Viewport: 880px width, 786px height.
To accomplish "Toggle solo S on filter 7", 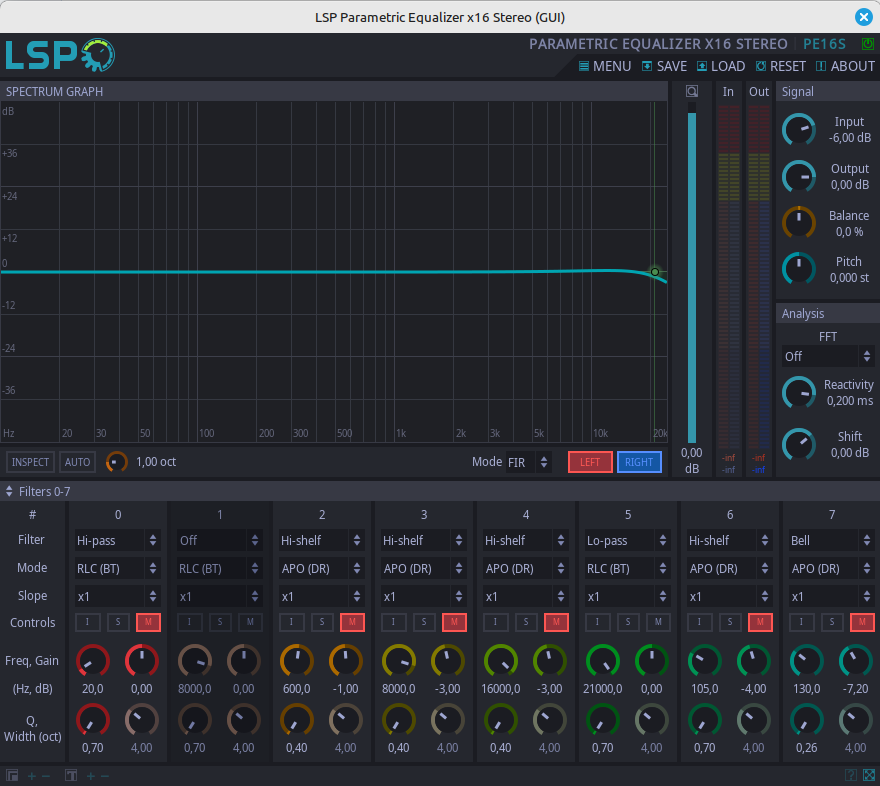I will (x=832, y=622).
